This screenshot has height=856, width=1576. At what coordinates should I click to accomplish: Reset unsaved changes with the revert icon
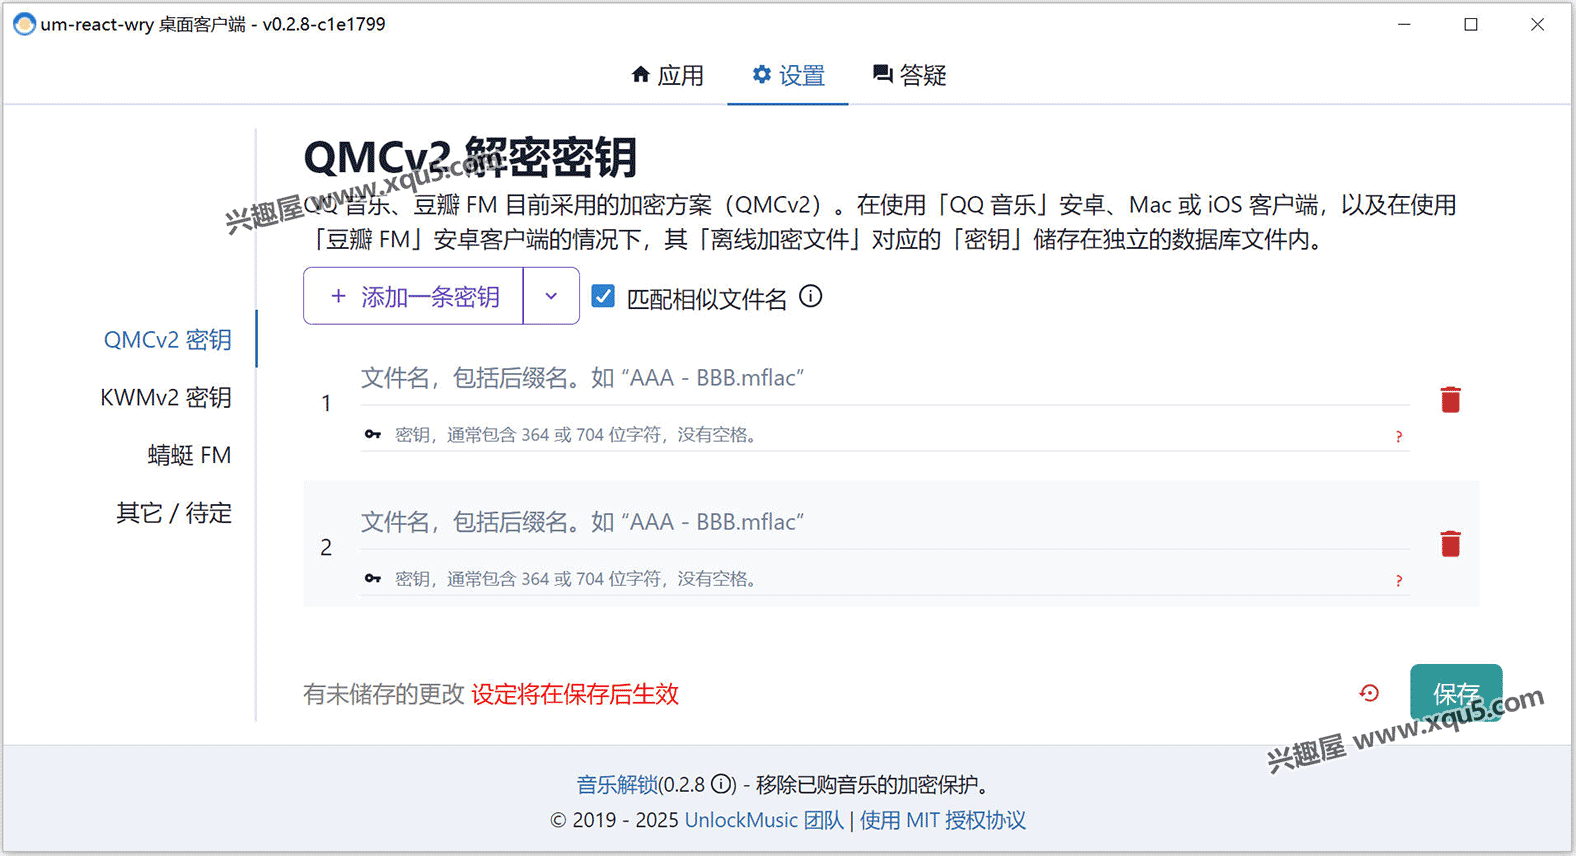point(1369,693)
